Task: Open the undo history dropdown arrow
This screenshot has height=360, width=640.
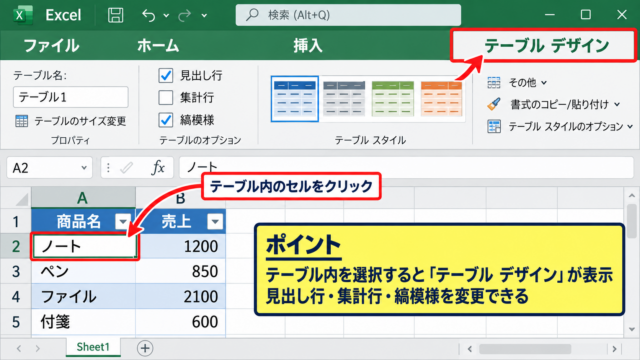Action: [x=166, y=16]
